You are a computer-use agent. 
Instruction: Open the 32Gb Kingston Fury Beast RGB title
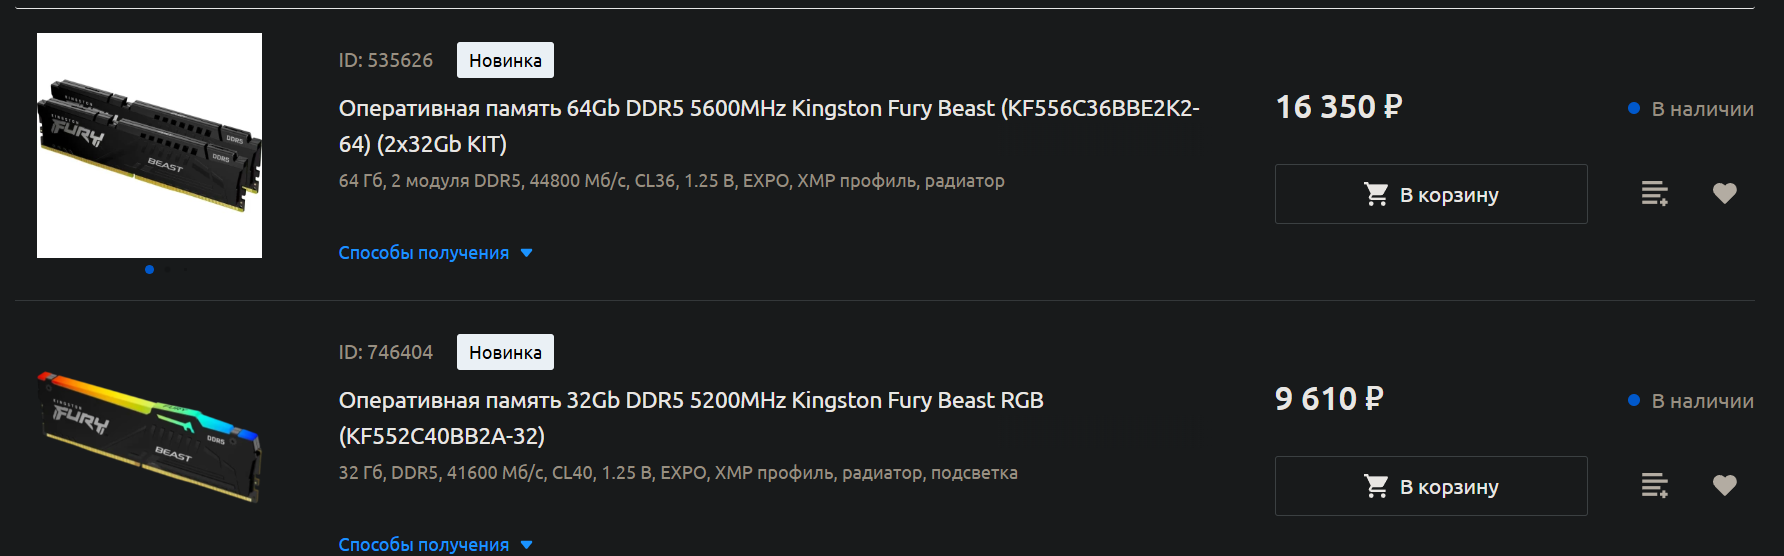(x=691, y=418)
